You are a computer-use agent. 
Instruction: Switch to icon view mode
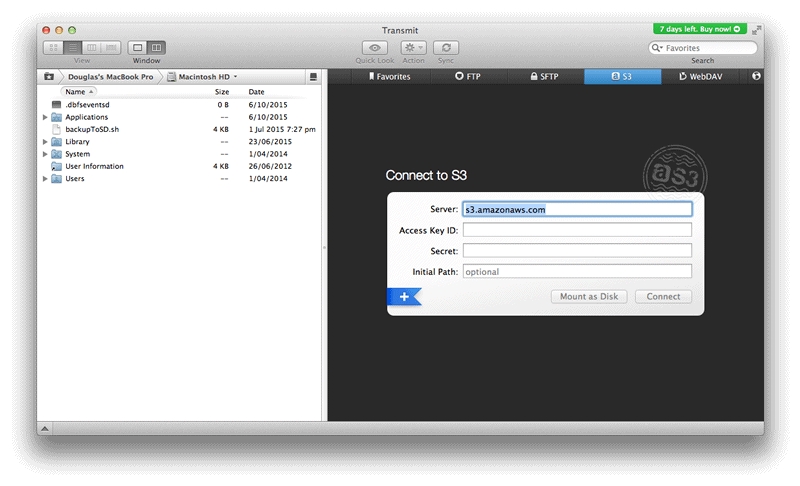point(54,47)
